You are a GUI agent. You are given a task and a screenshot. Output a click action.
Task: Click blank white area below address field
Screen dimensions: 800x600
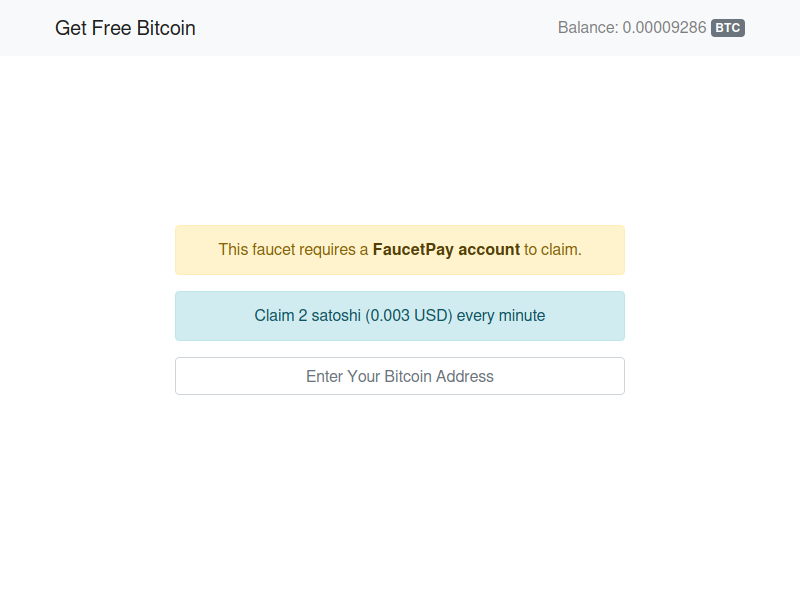[400, 490]
